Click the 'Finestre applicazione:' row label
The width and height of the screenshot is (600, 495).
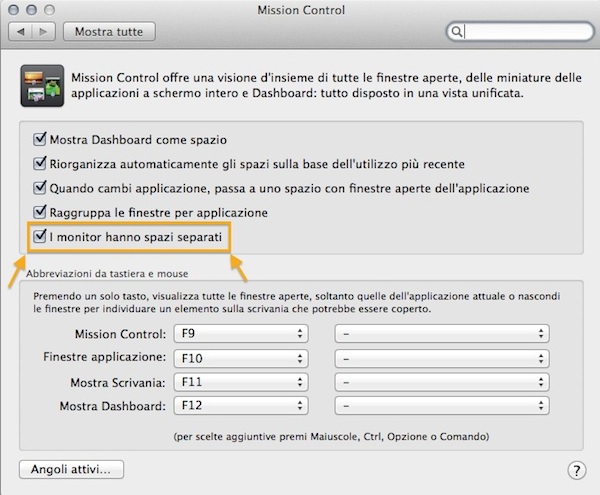pos(105,357)
